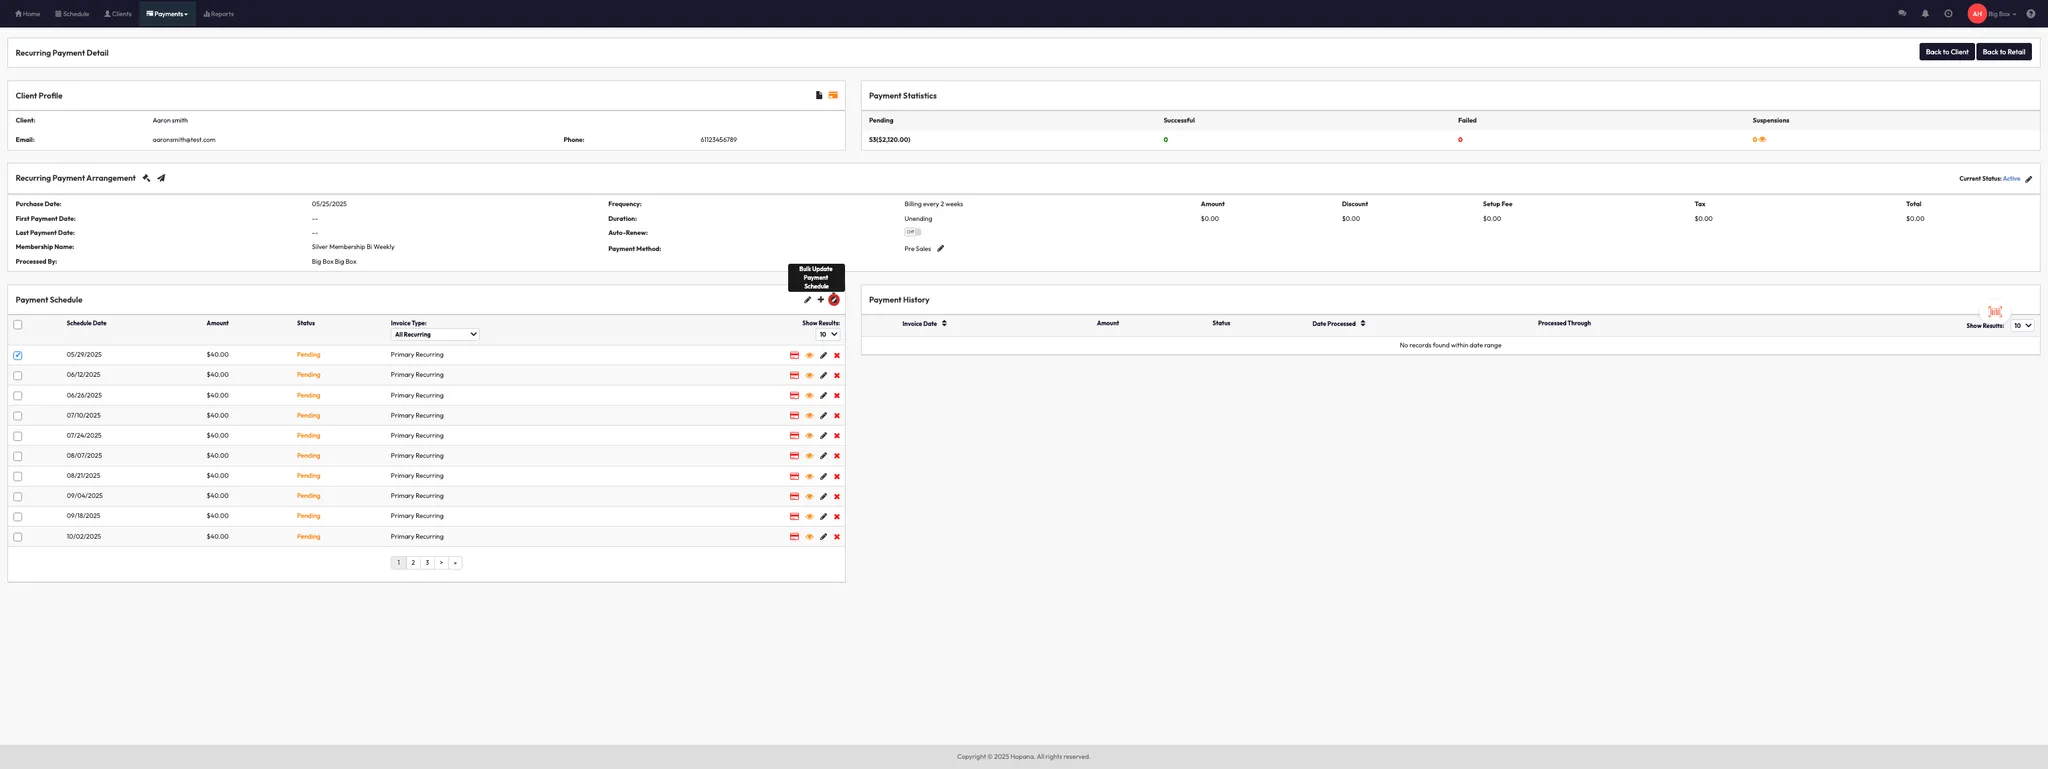Check the select-all checkbox in Payment Schedule header
2048x769 pixels.
point(18,325)
